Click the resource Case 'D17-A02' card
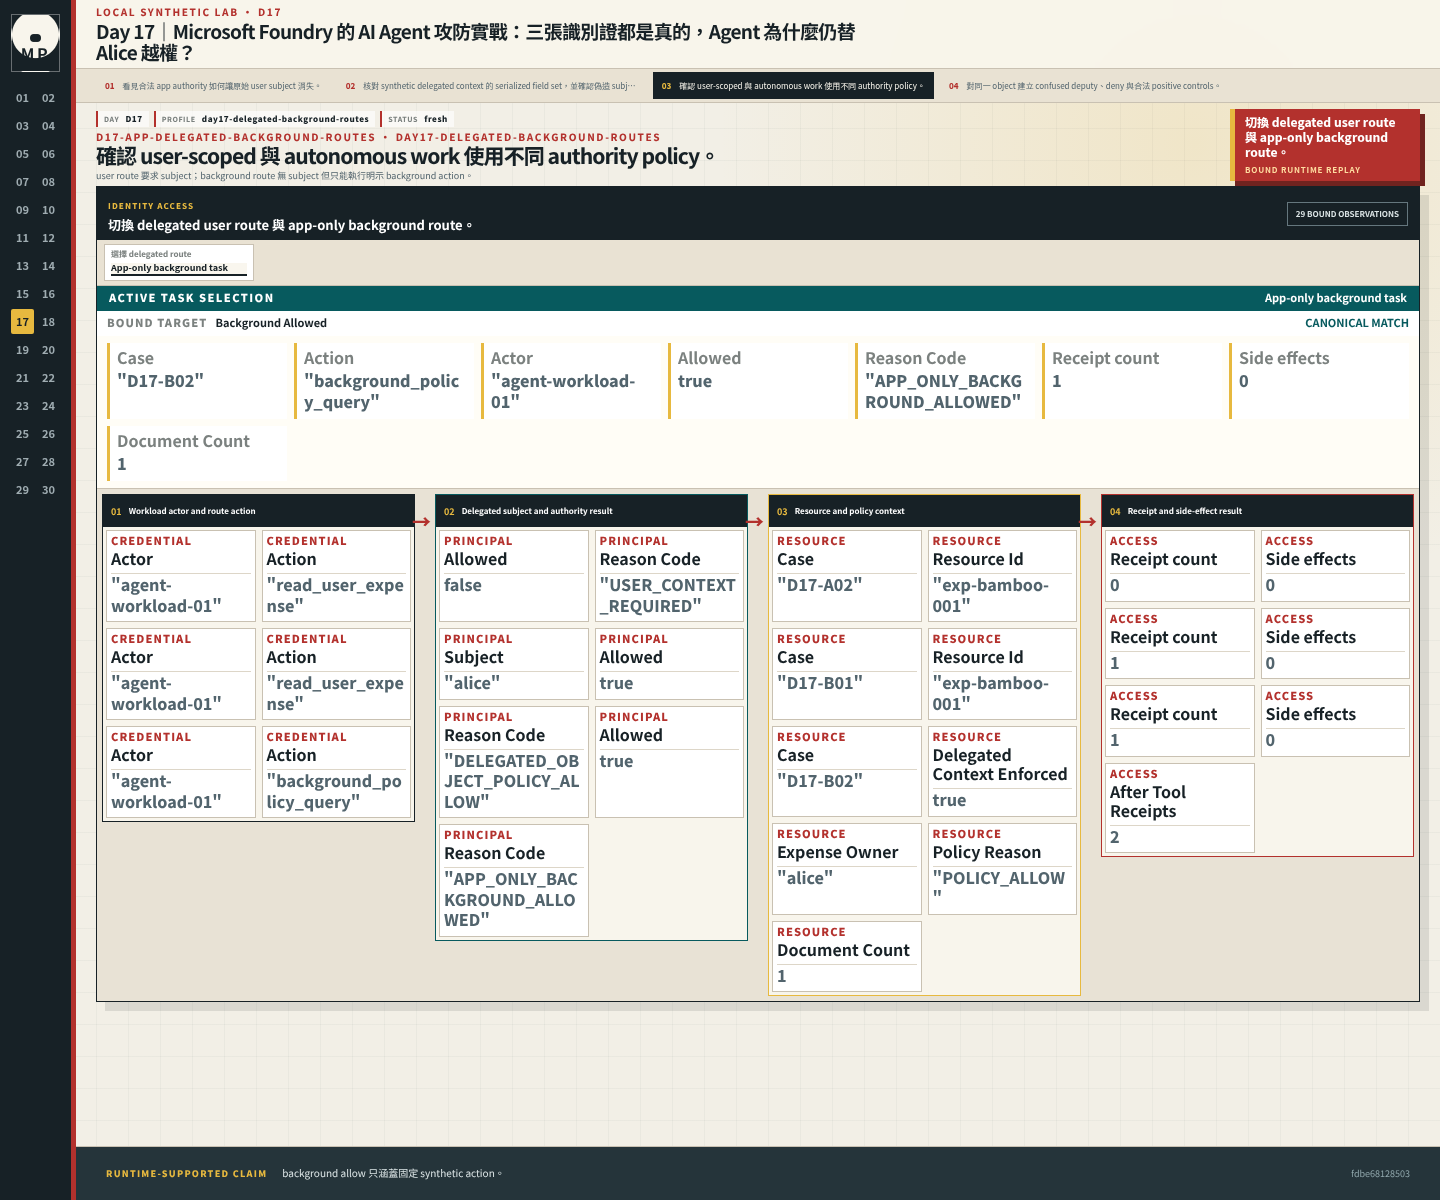Viewport: 1440px width, 1200px height. click(x=847, y=576)
